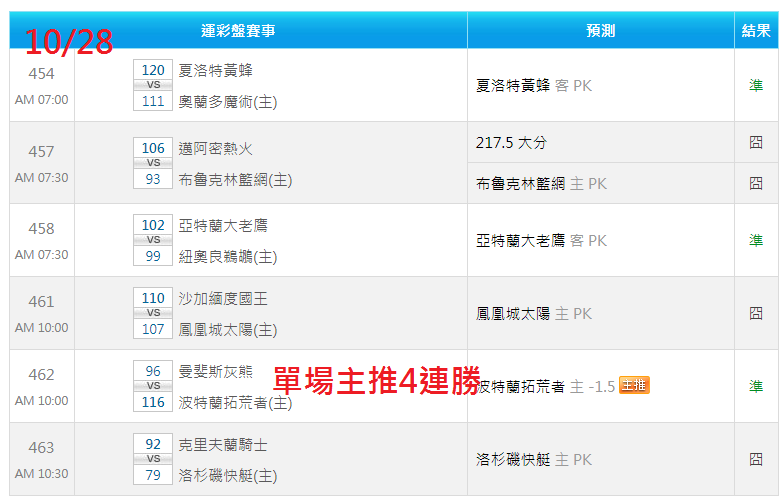Screen dimensions: 784x500
Task: Click 亞特蘭大老鷹 in the matchup column
Action: point(223,226)
